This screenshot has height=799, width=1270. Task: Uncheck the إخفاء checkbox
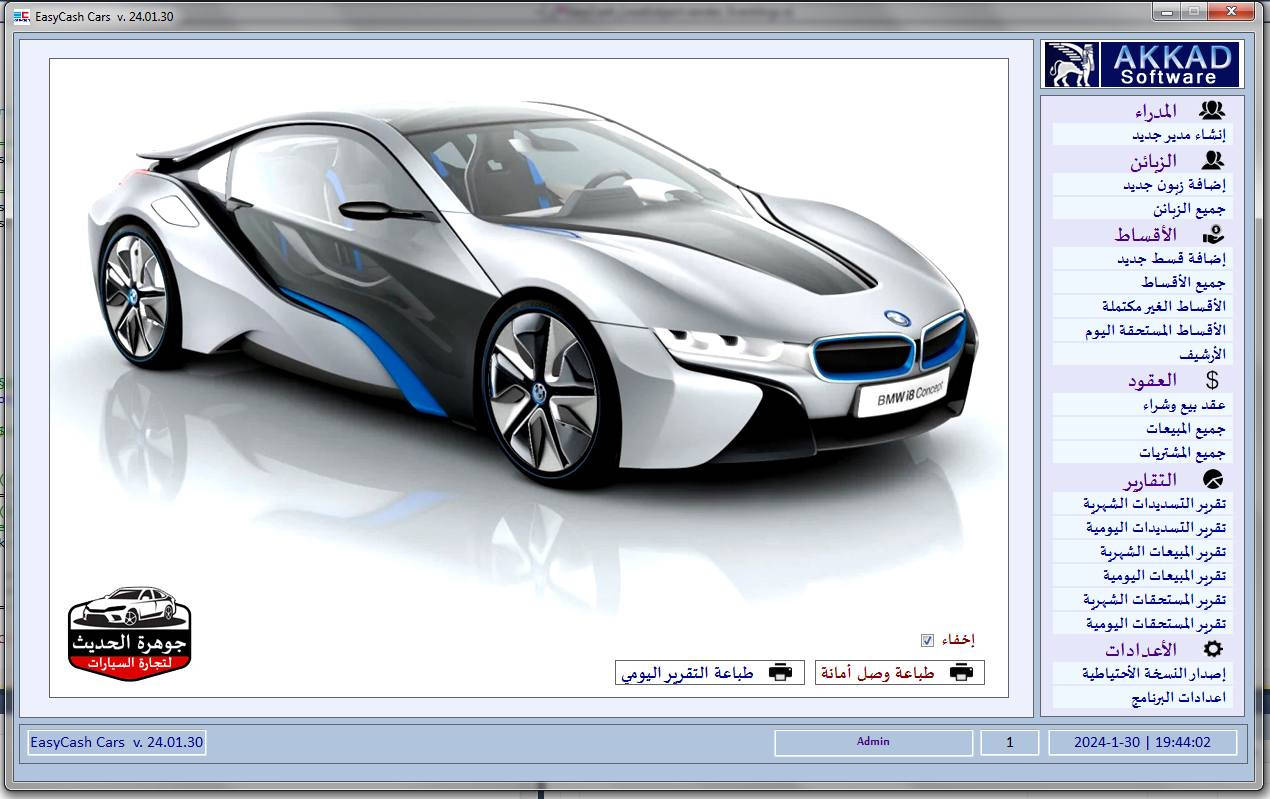(x=927, y=640)
